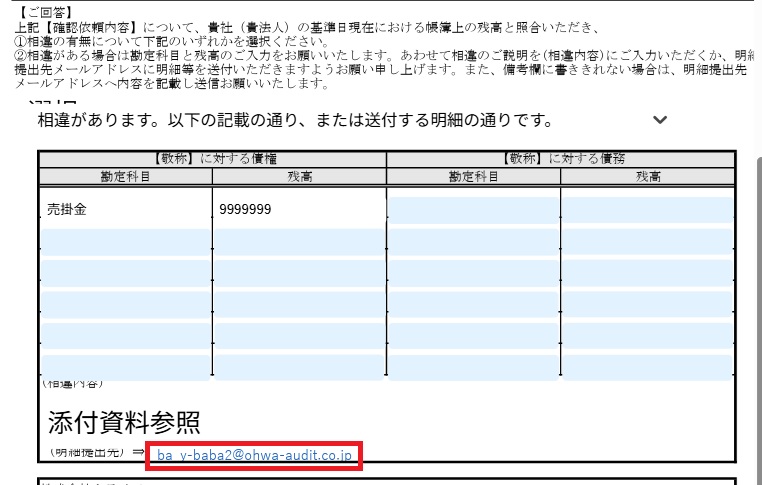Click fifth-row 勘定科目 field under 債務

(x=473, y=336)
